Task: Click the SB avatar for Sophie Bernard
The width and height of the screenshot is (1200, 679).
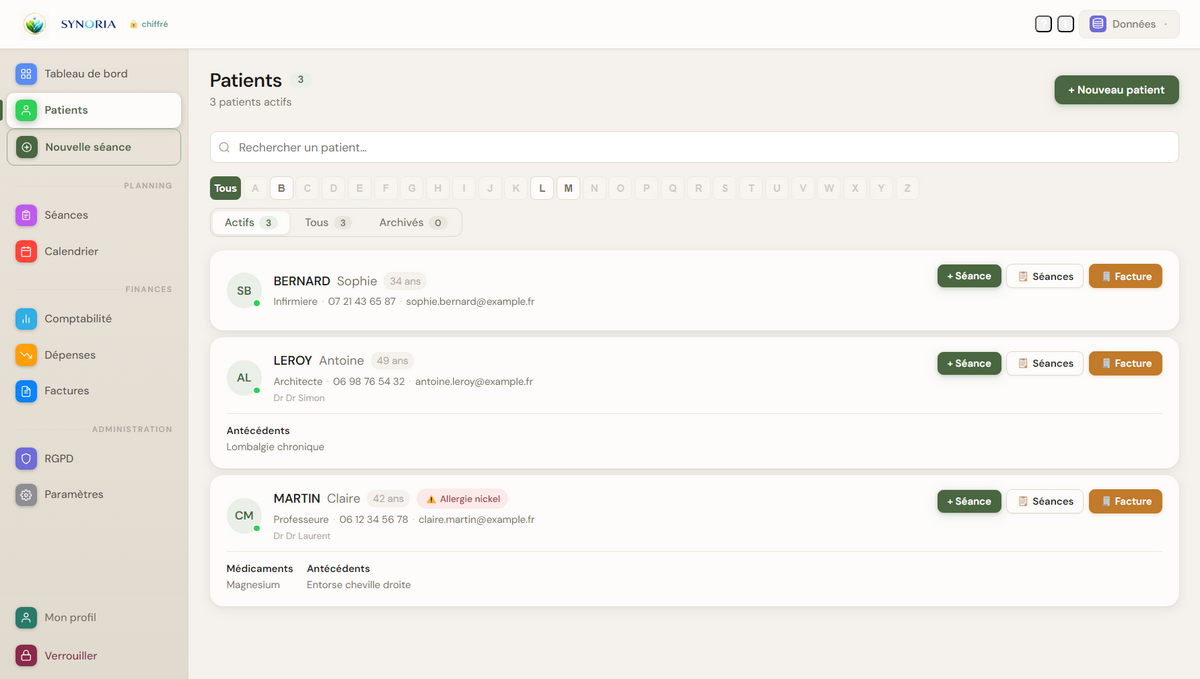Action: (x=244, y=291)
